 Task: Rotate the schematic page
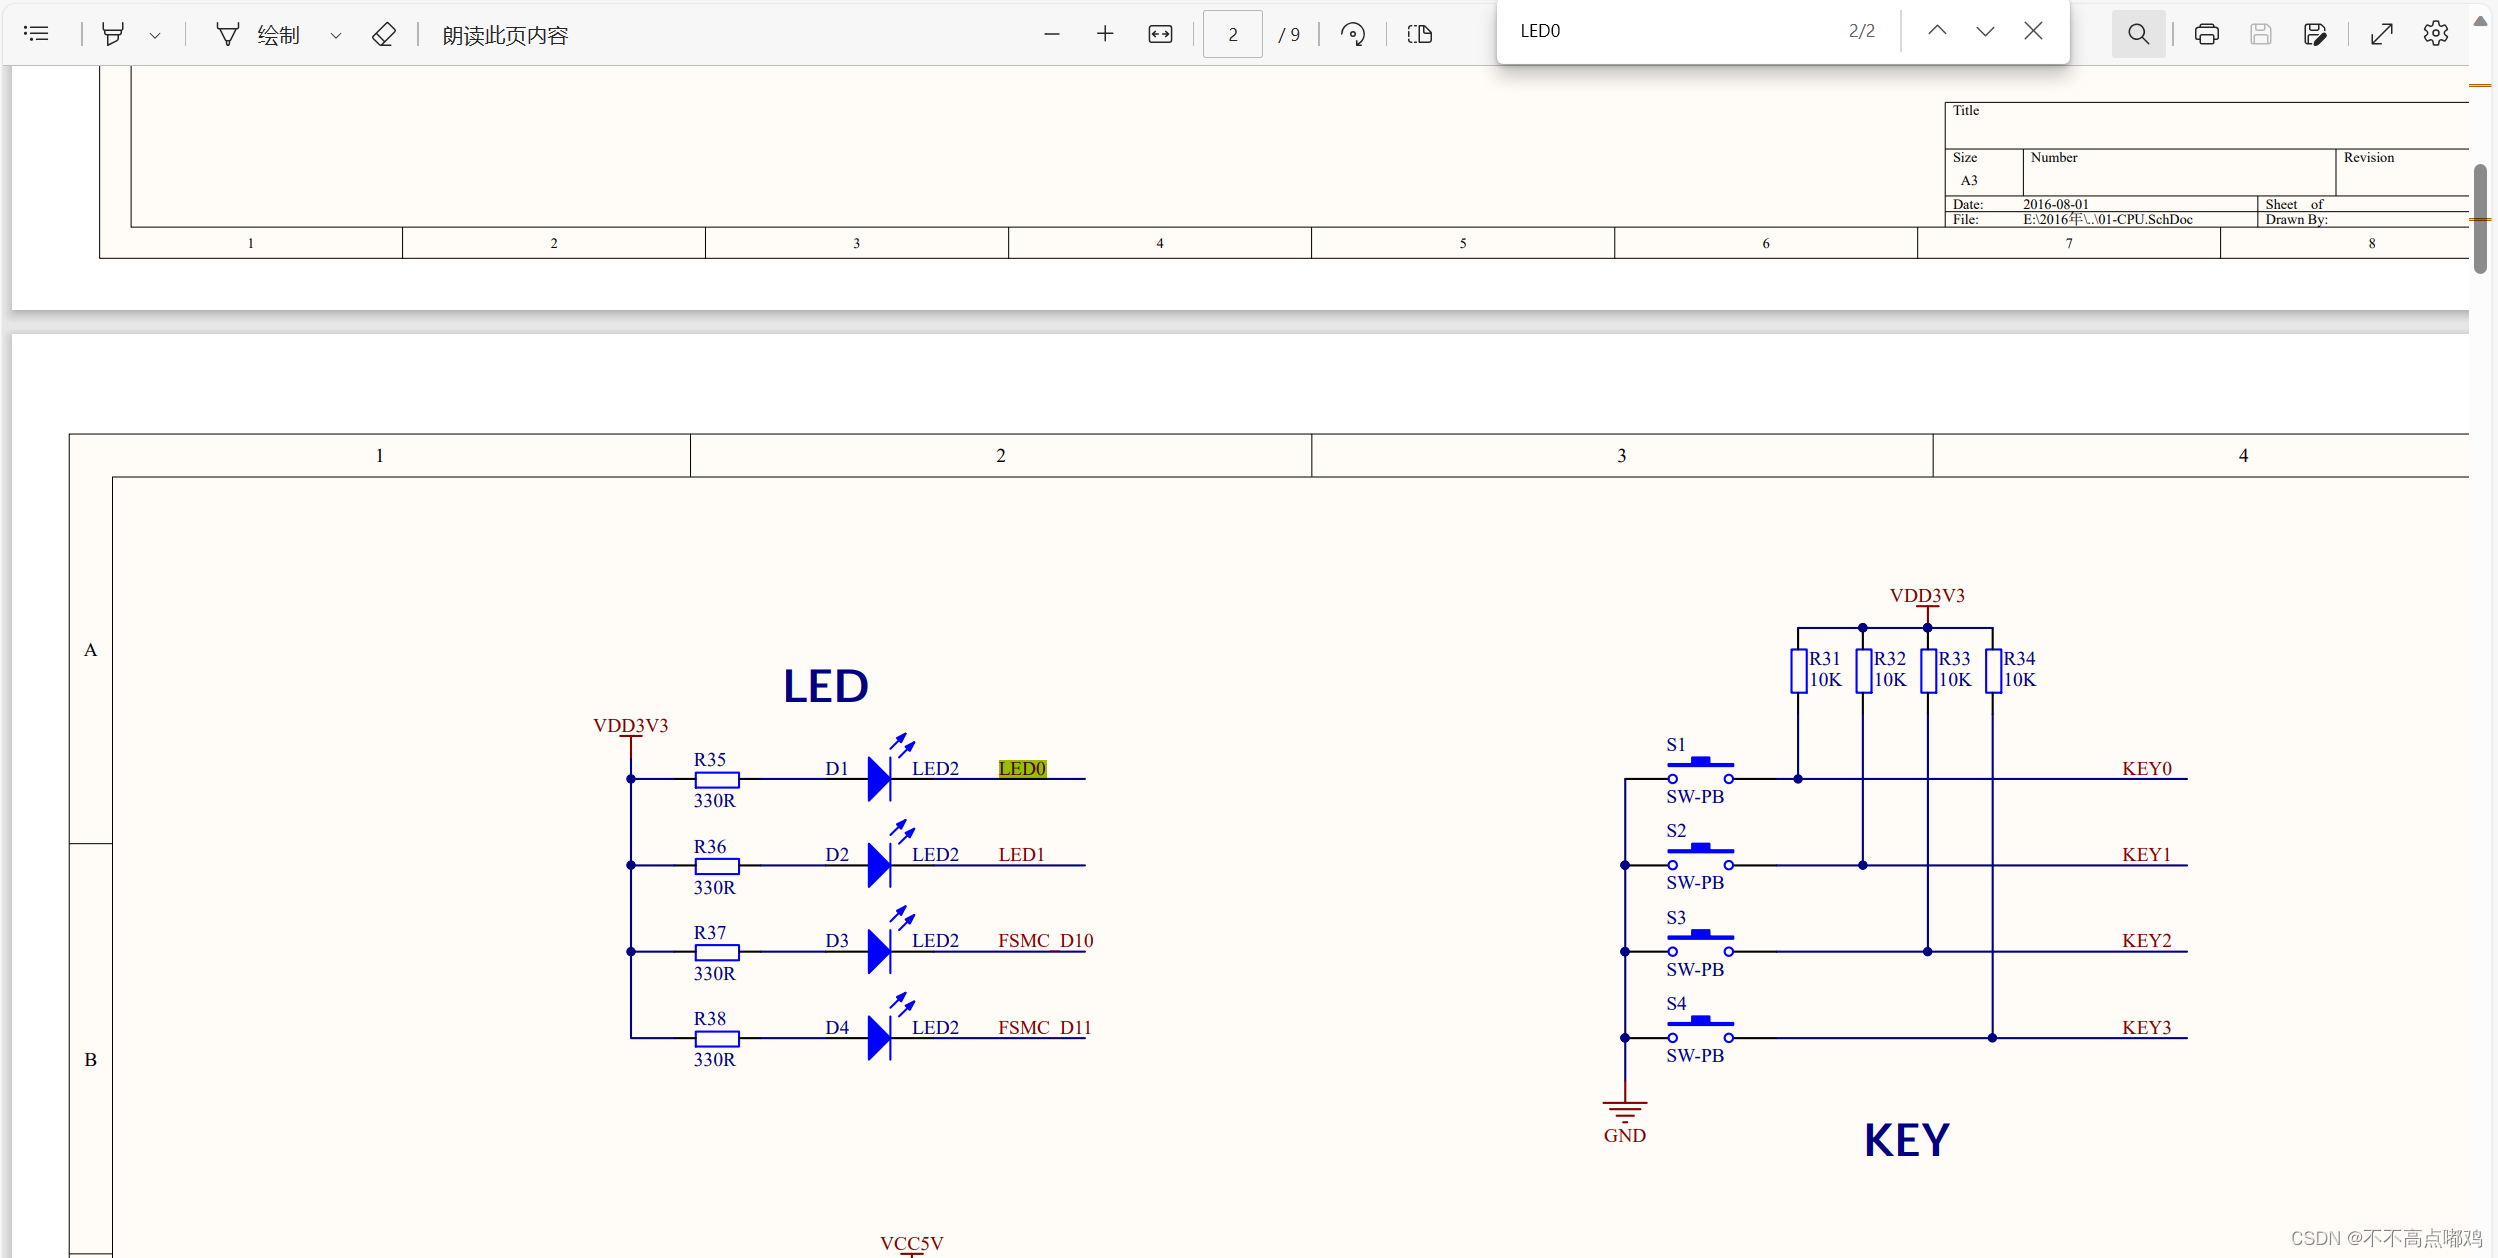point(1353,33)
